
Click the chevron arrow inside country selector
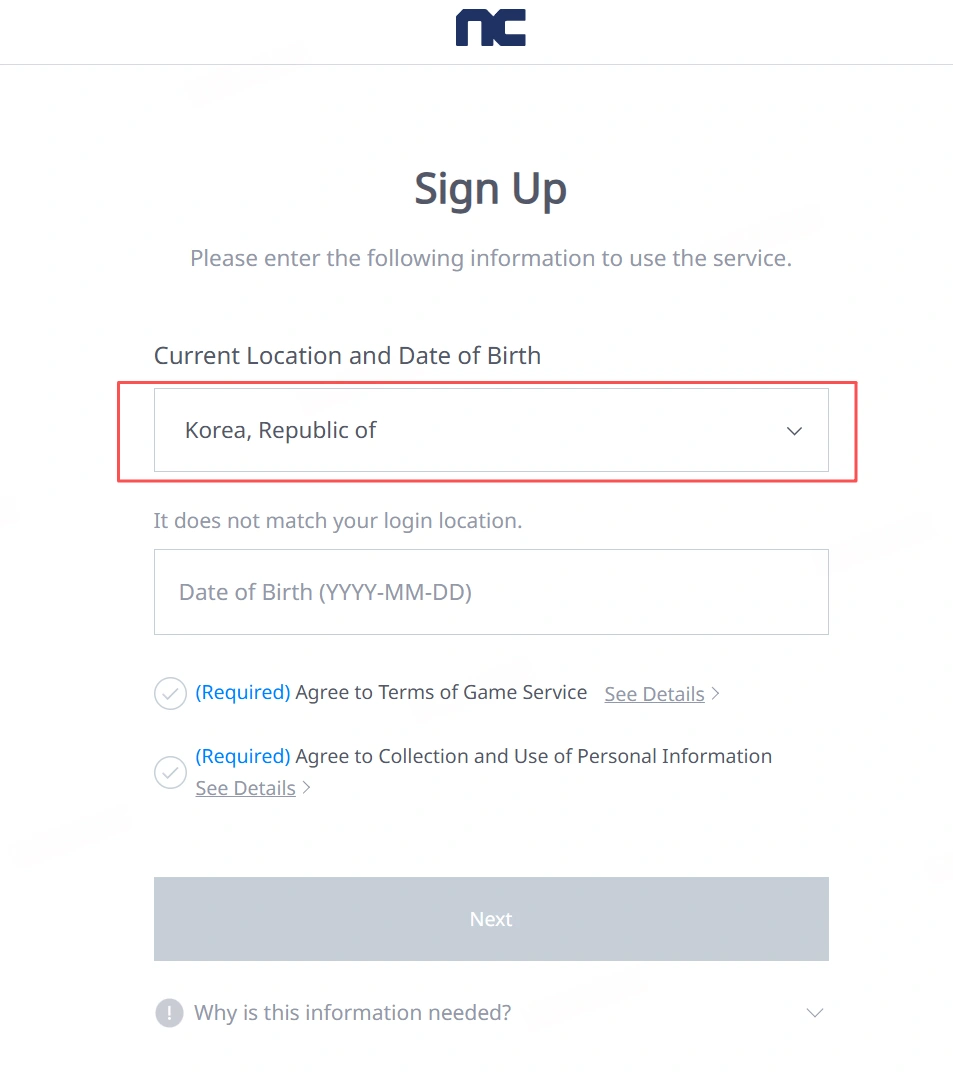794,431
